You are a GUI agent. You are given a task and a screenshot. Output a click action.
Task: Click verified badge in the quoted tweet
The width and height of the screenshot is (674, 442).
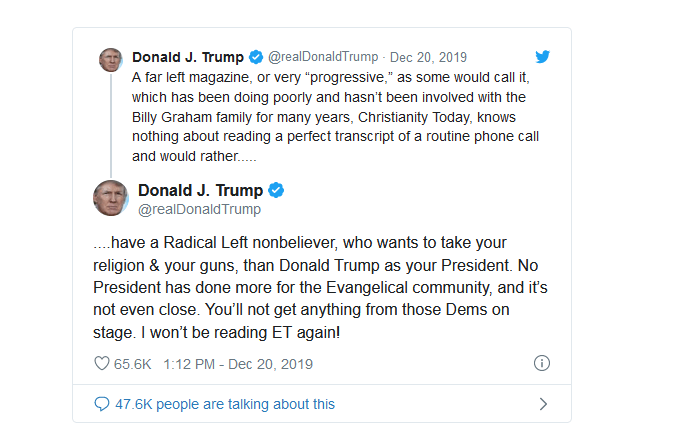pos(256,57)
